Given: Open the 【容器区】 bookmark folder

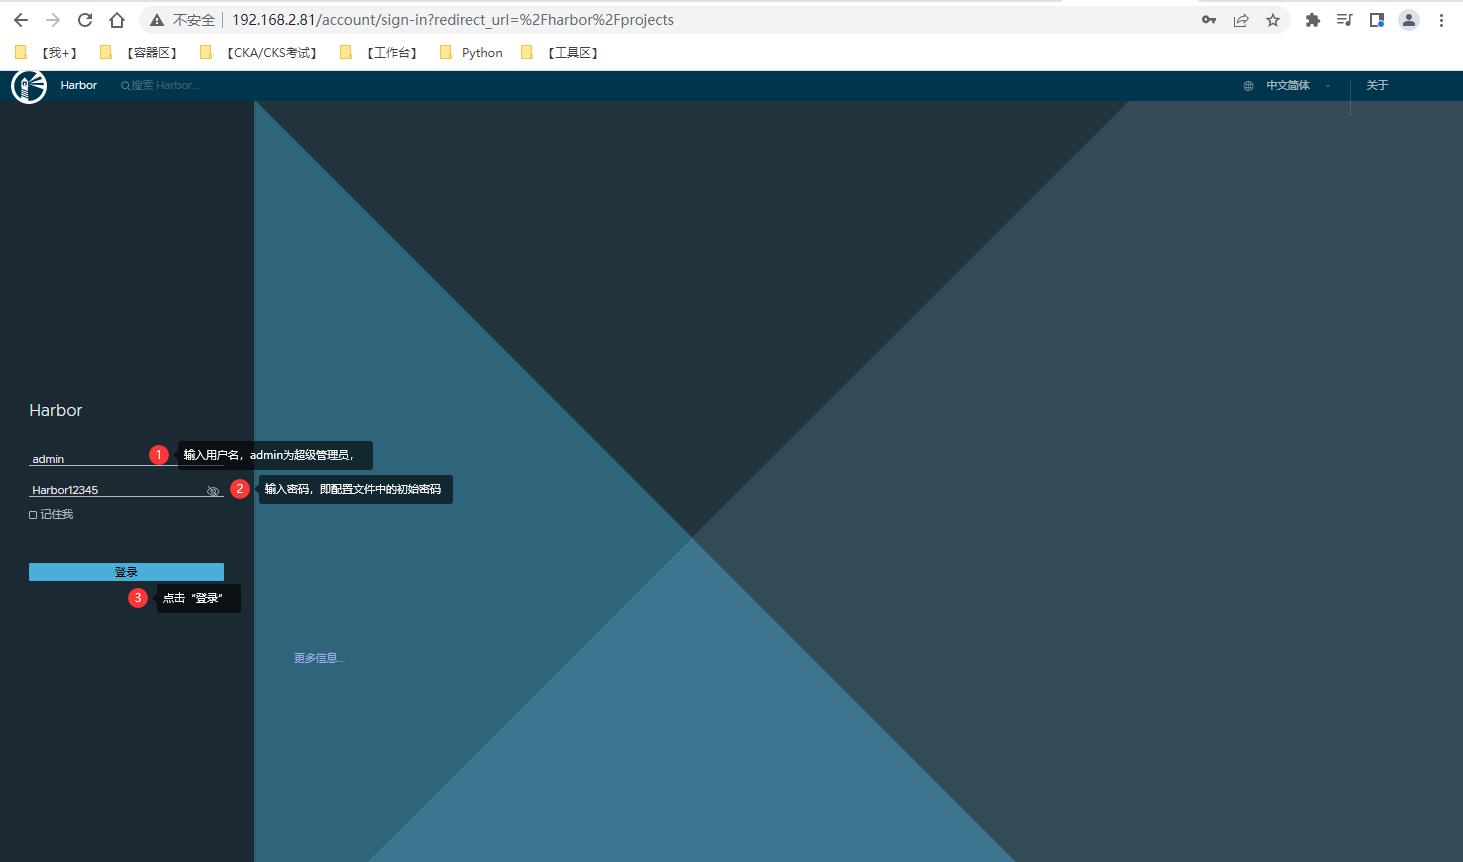Looking at the screenshot, I should coord(141,53).
